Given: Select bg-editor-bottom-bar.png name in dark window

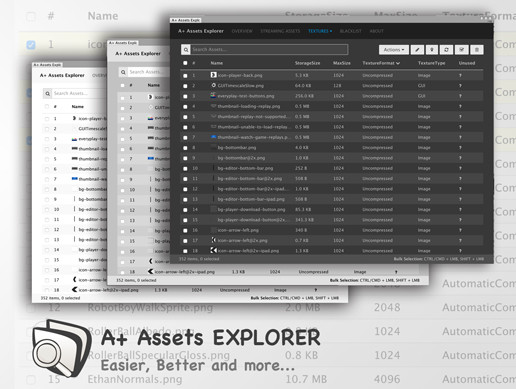Looking at the screenshot, I should pos(245,168).
